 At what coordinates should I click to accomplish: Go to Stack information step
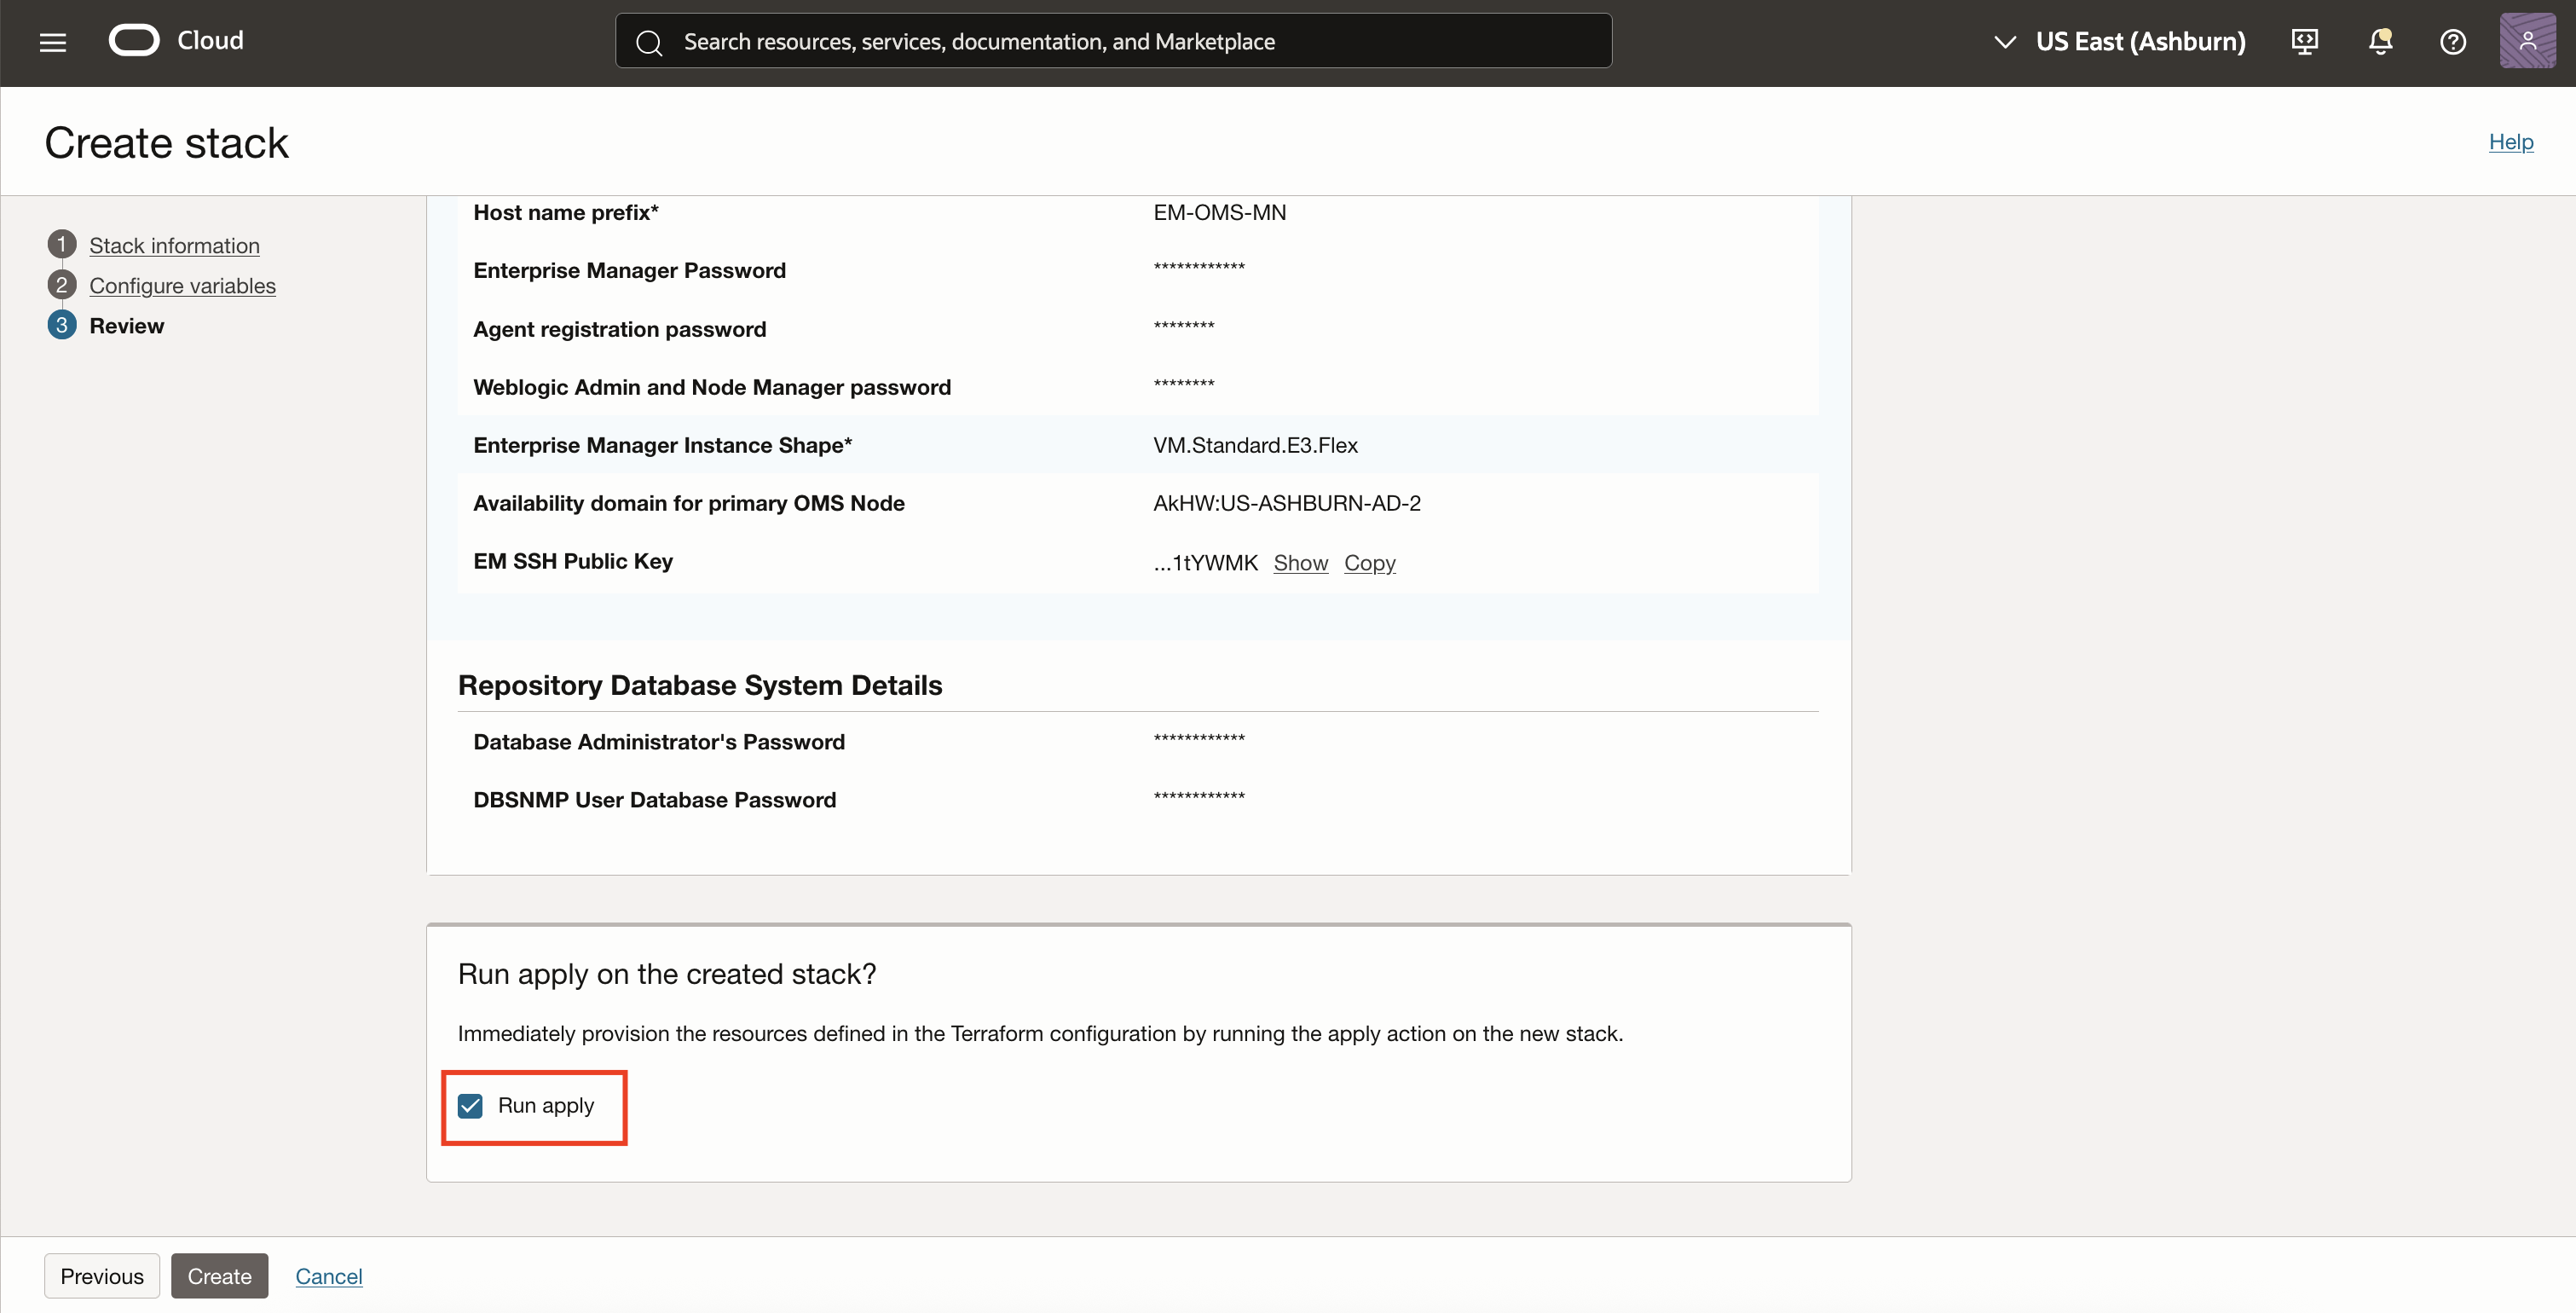click(x=174, y=245)
